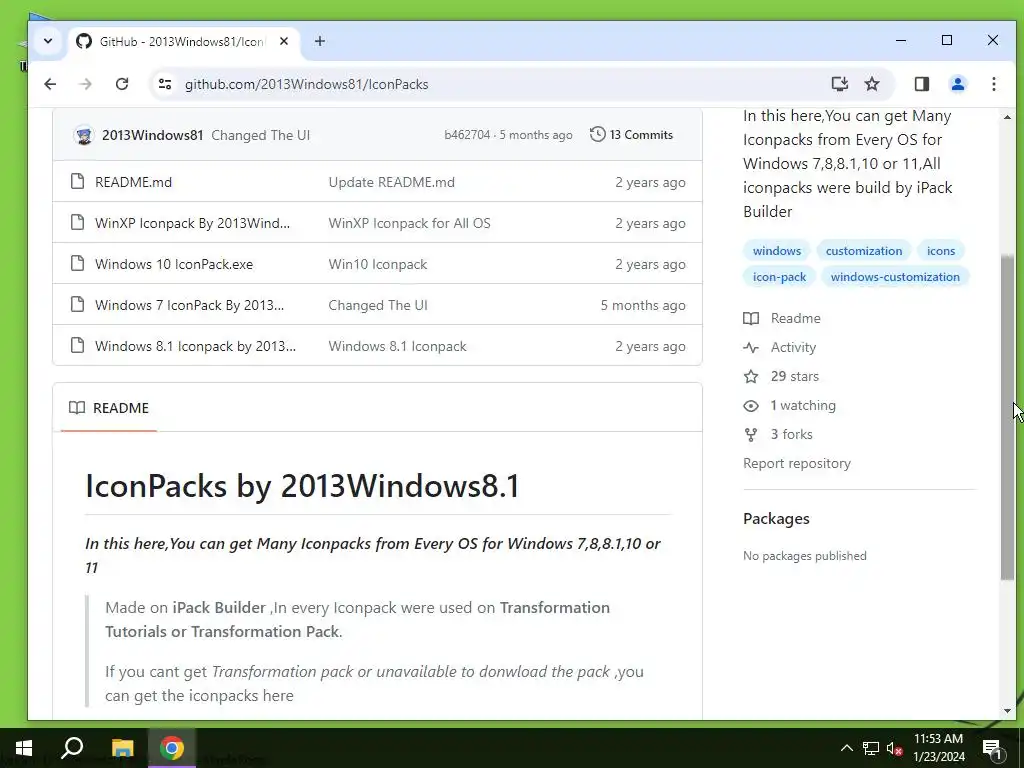The height and width of the screenshot is (768, 1024).
Task: View the 29 stars list
Action: 781,377
